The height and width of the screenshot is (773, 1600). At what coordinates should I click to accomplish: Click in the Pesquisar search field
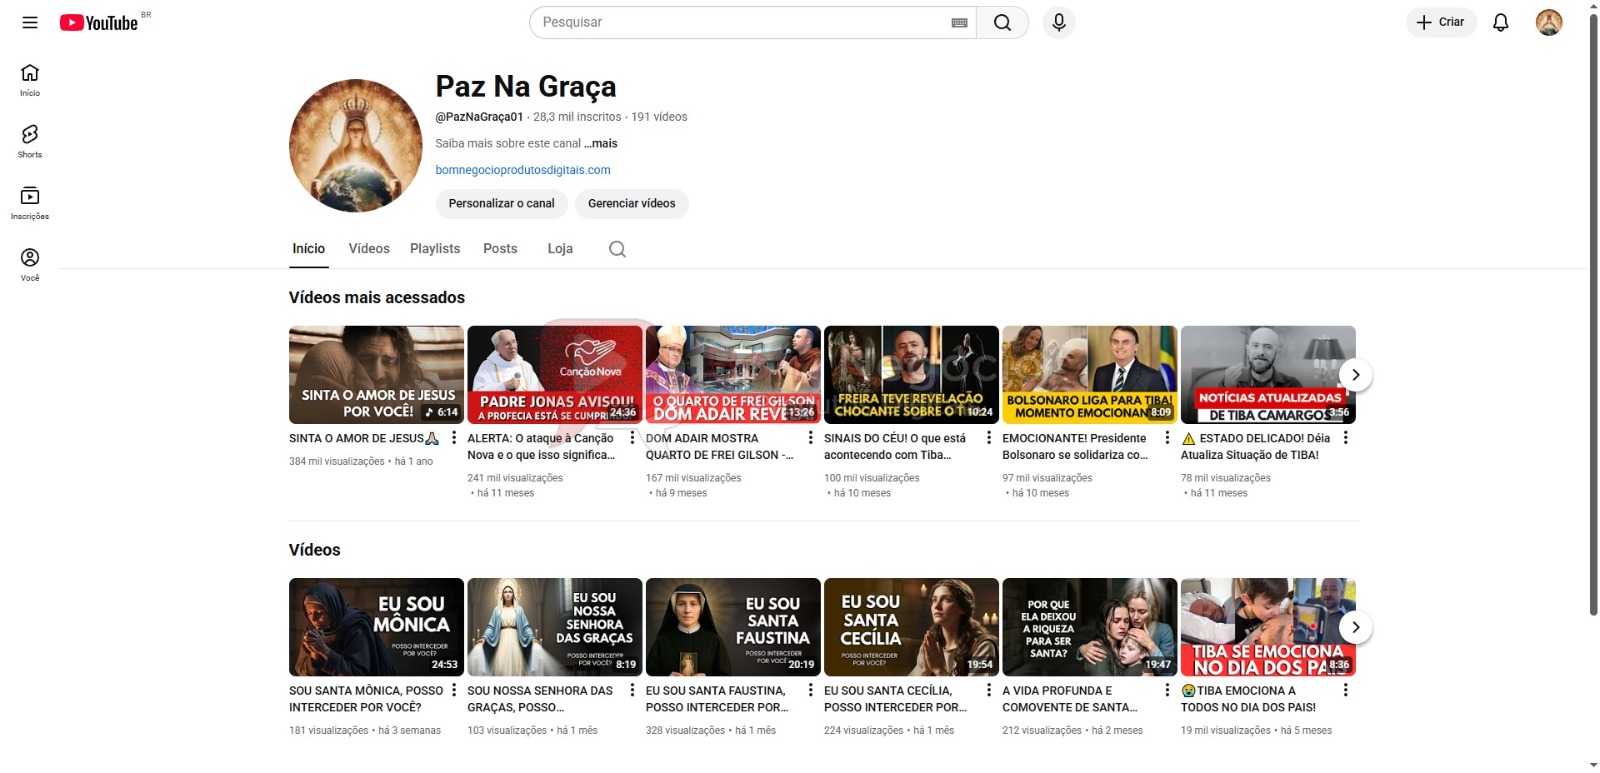[x=740, y=22]
